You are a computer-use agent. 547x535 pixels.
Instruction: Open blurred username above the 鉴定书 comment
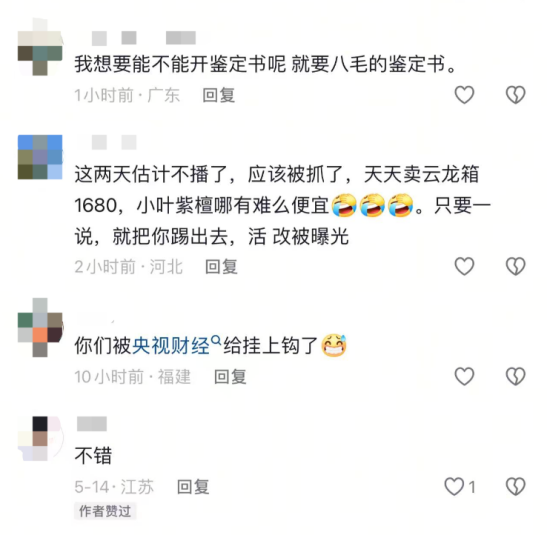144,38
